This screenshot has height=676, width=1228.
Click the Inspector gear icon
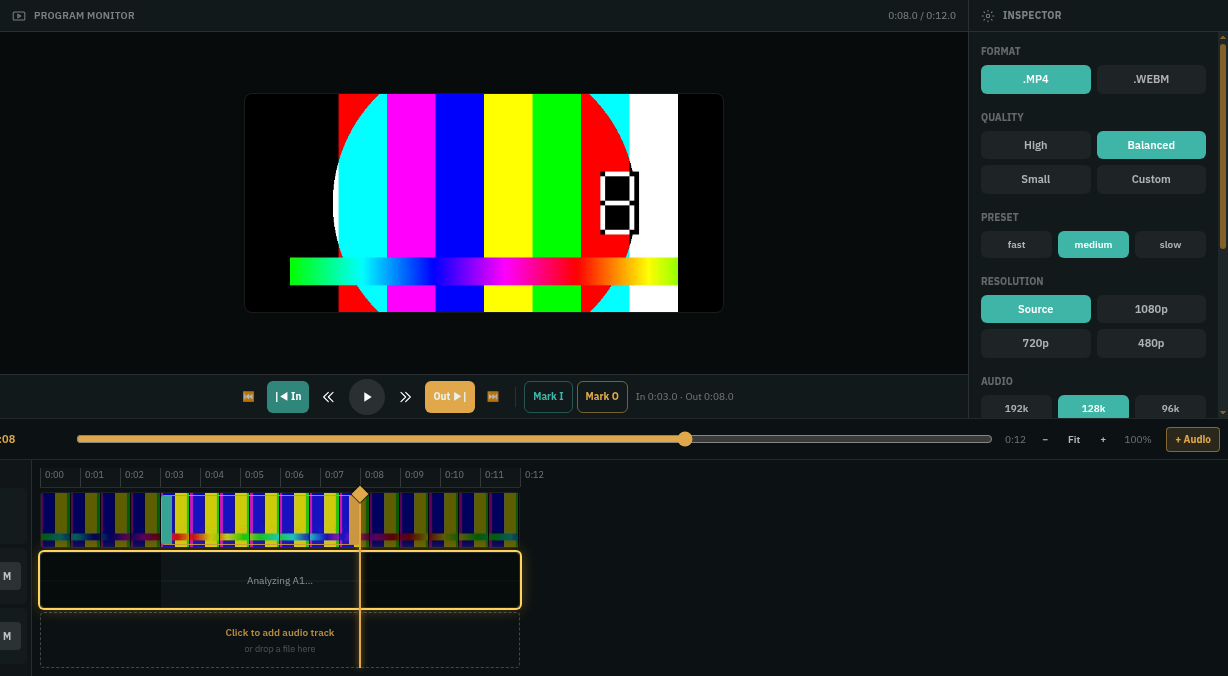coord(988,16)
